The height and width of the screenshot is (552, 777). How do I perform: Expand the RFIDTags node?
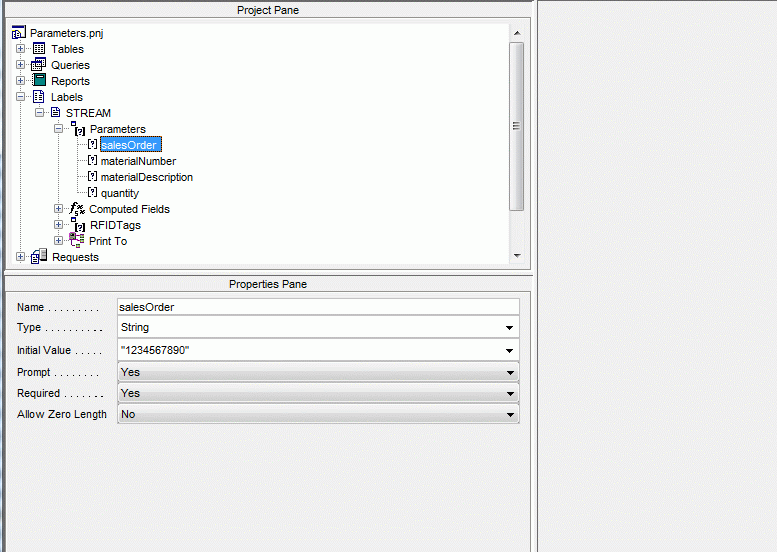point(58,224)
